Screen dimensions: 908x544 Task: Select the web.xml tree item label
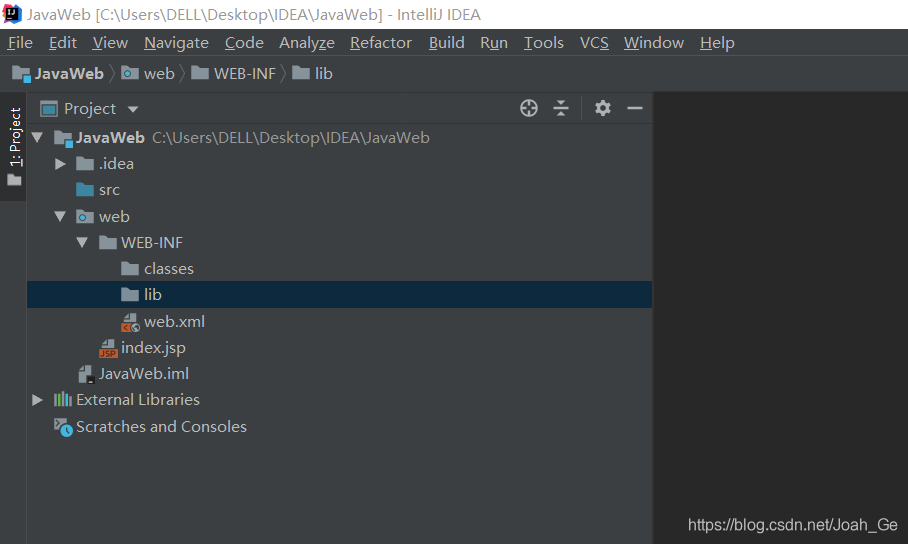[174, 322]
